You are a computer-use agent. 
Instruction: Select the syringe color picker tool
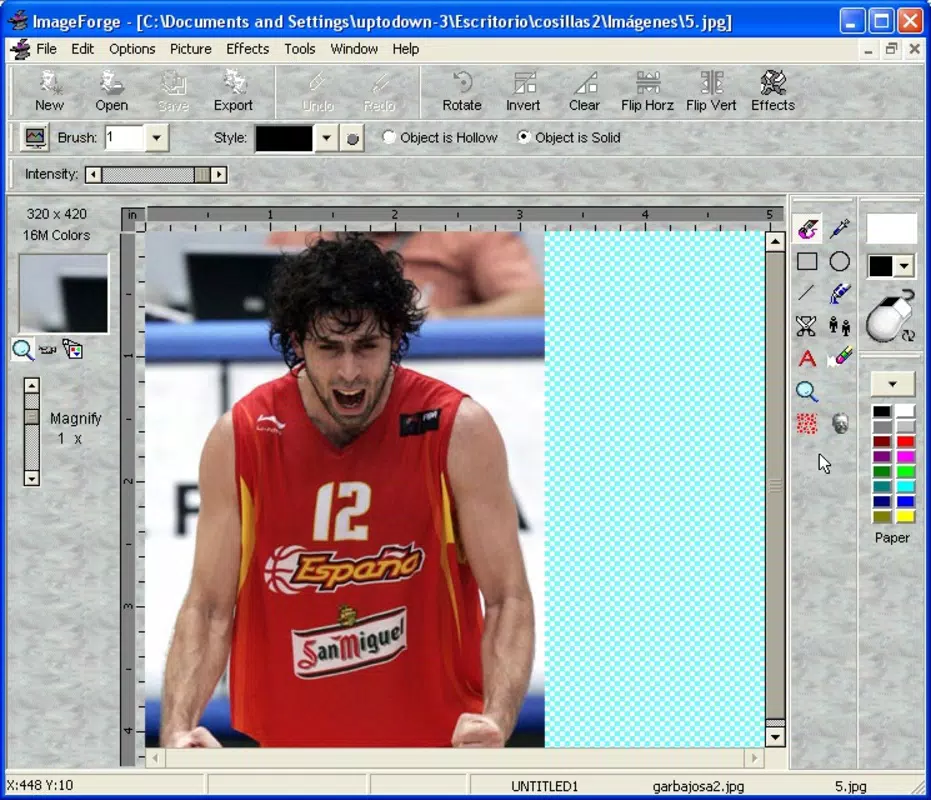[x=840, y=229]
